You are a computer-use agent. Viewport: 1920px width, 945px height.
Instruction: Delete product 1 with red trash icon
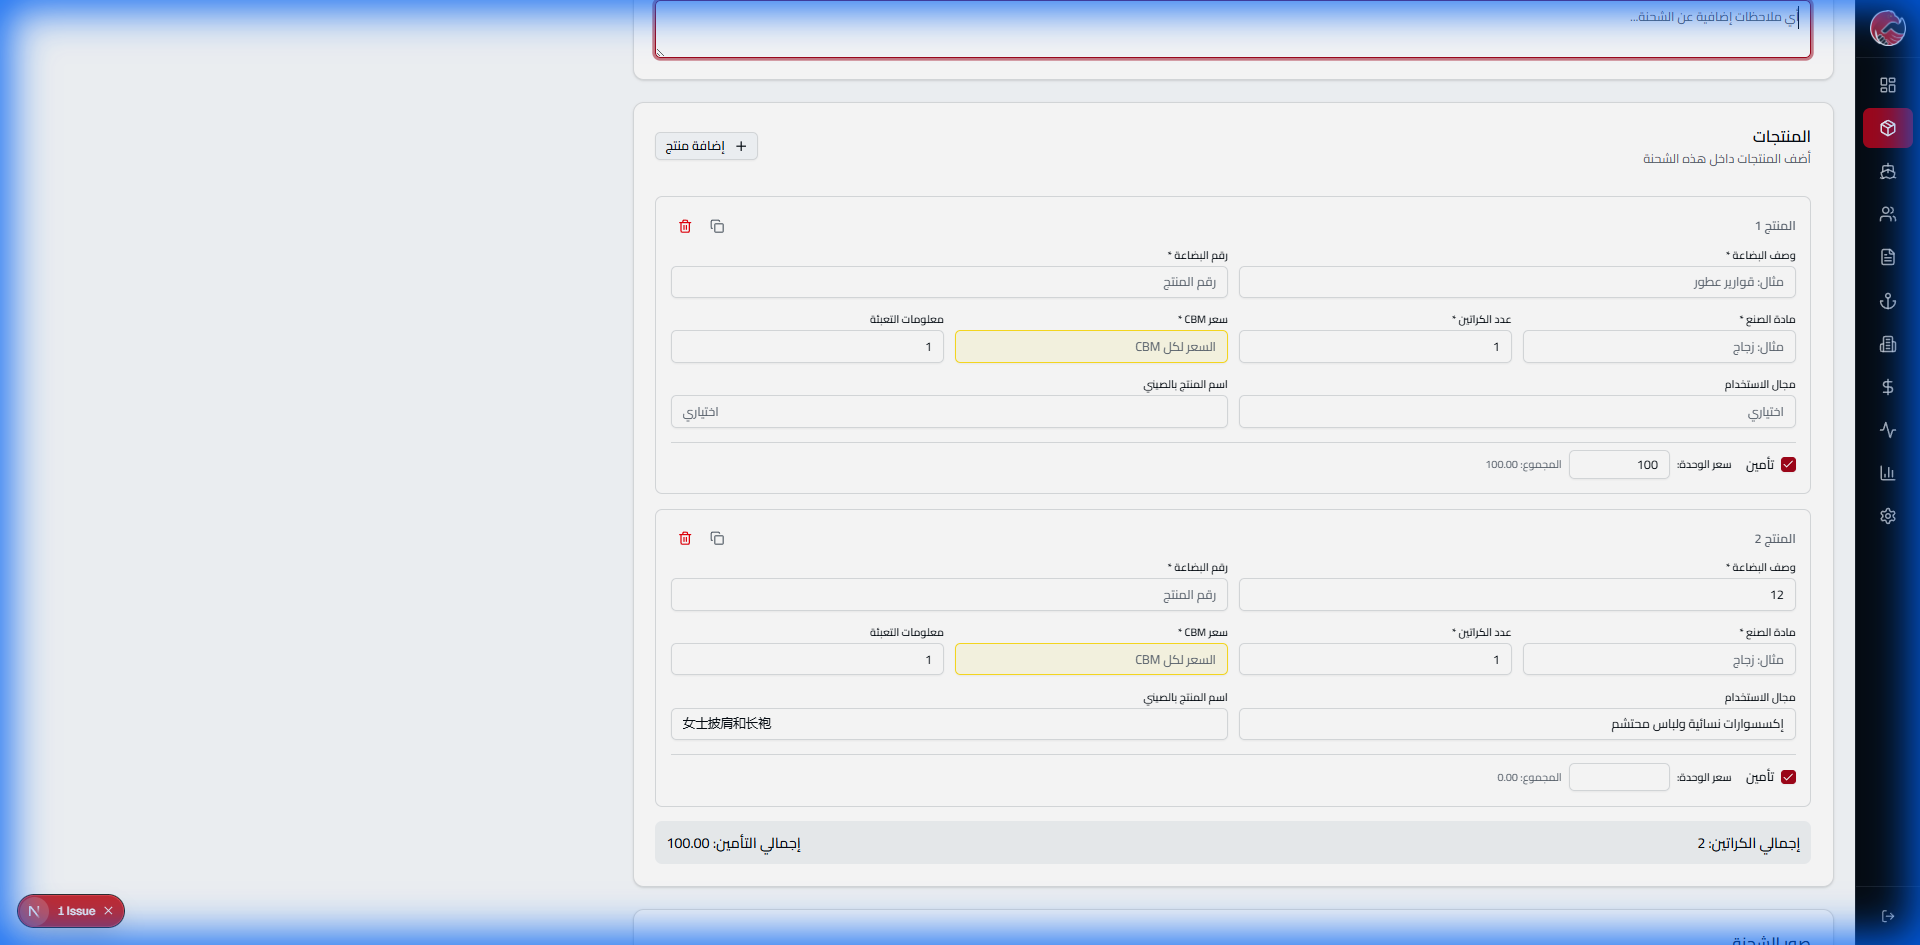[685, 226]
